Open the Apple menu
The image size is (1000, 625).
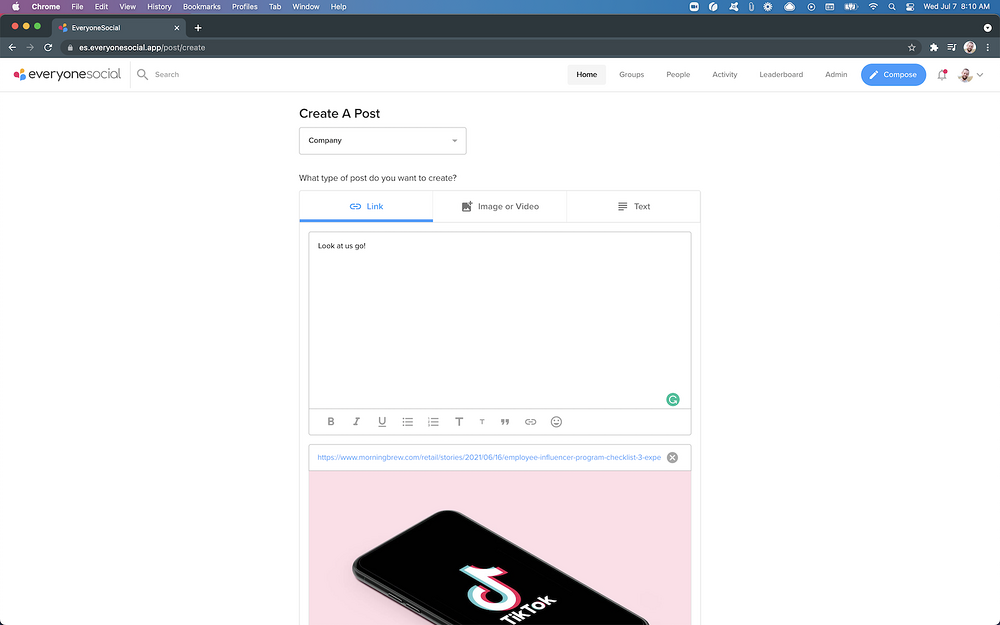pyautogui.click(x=16, y=6)
